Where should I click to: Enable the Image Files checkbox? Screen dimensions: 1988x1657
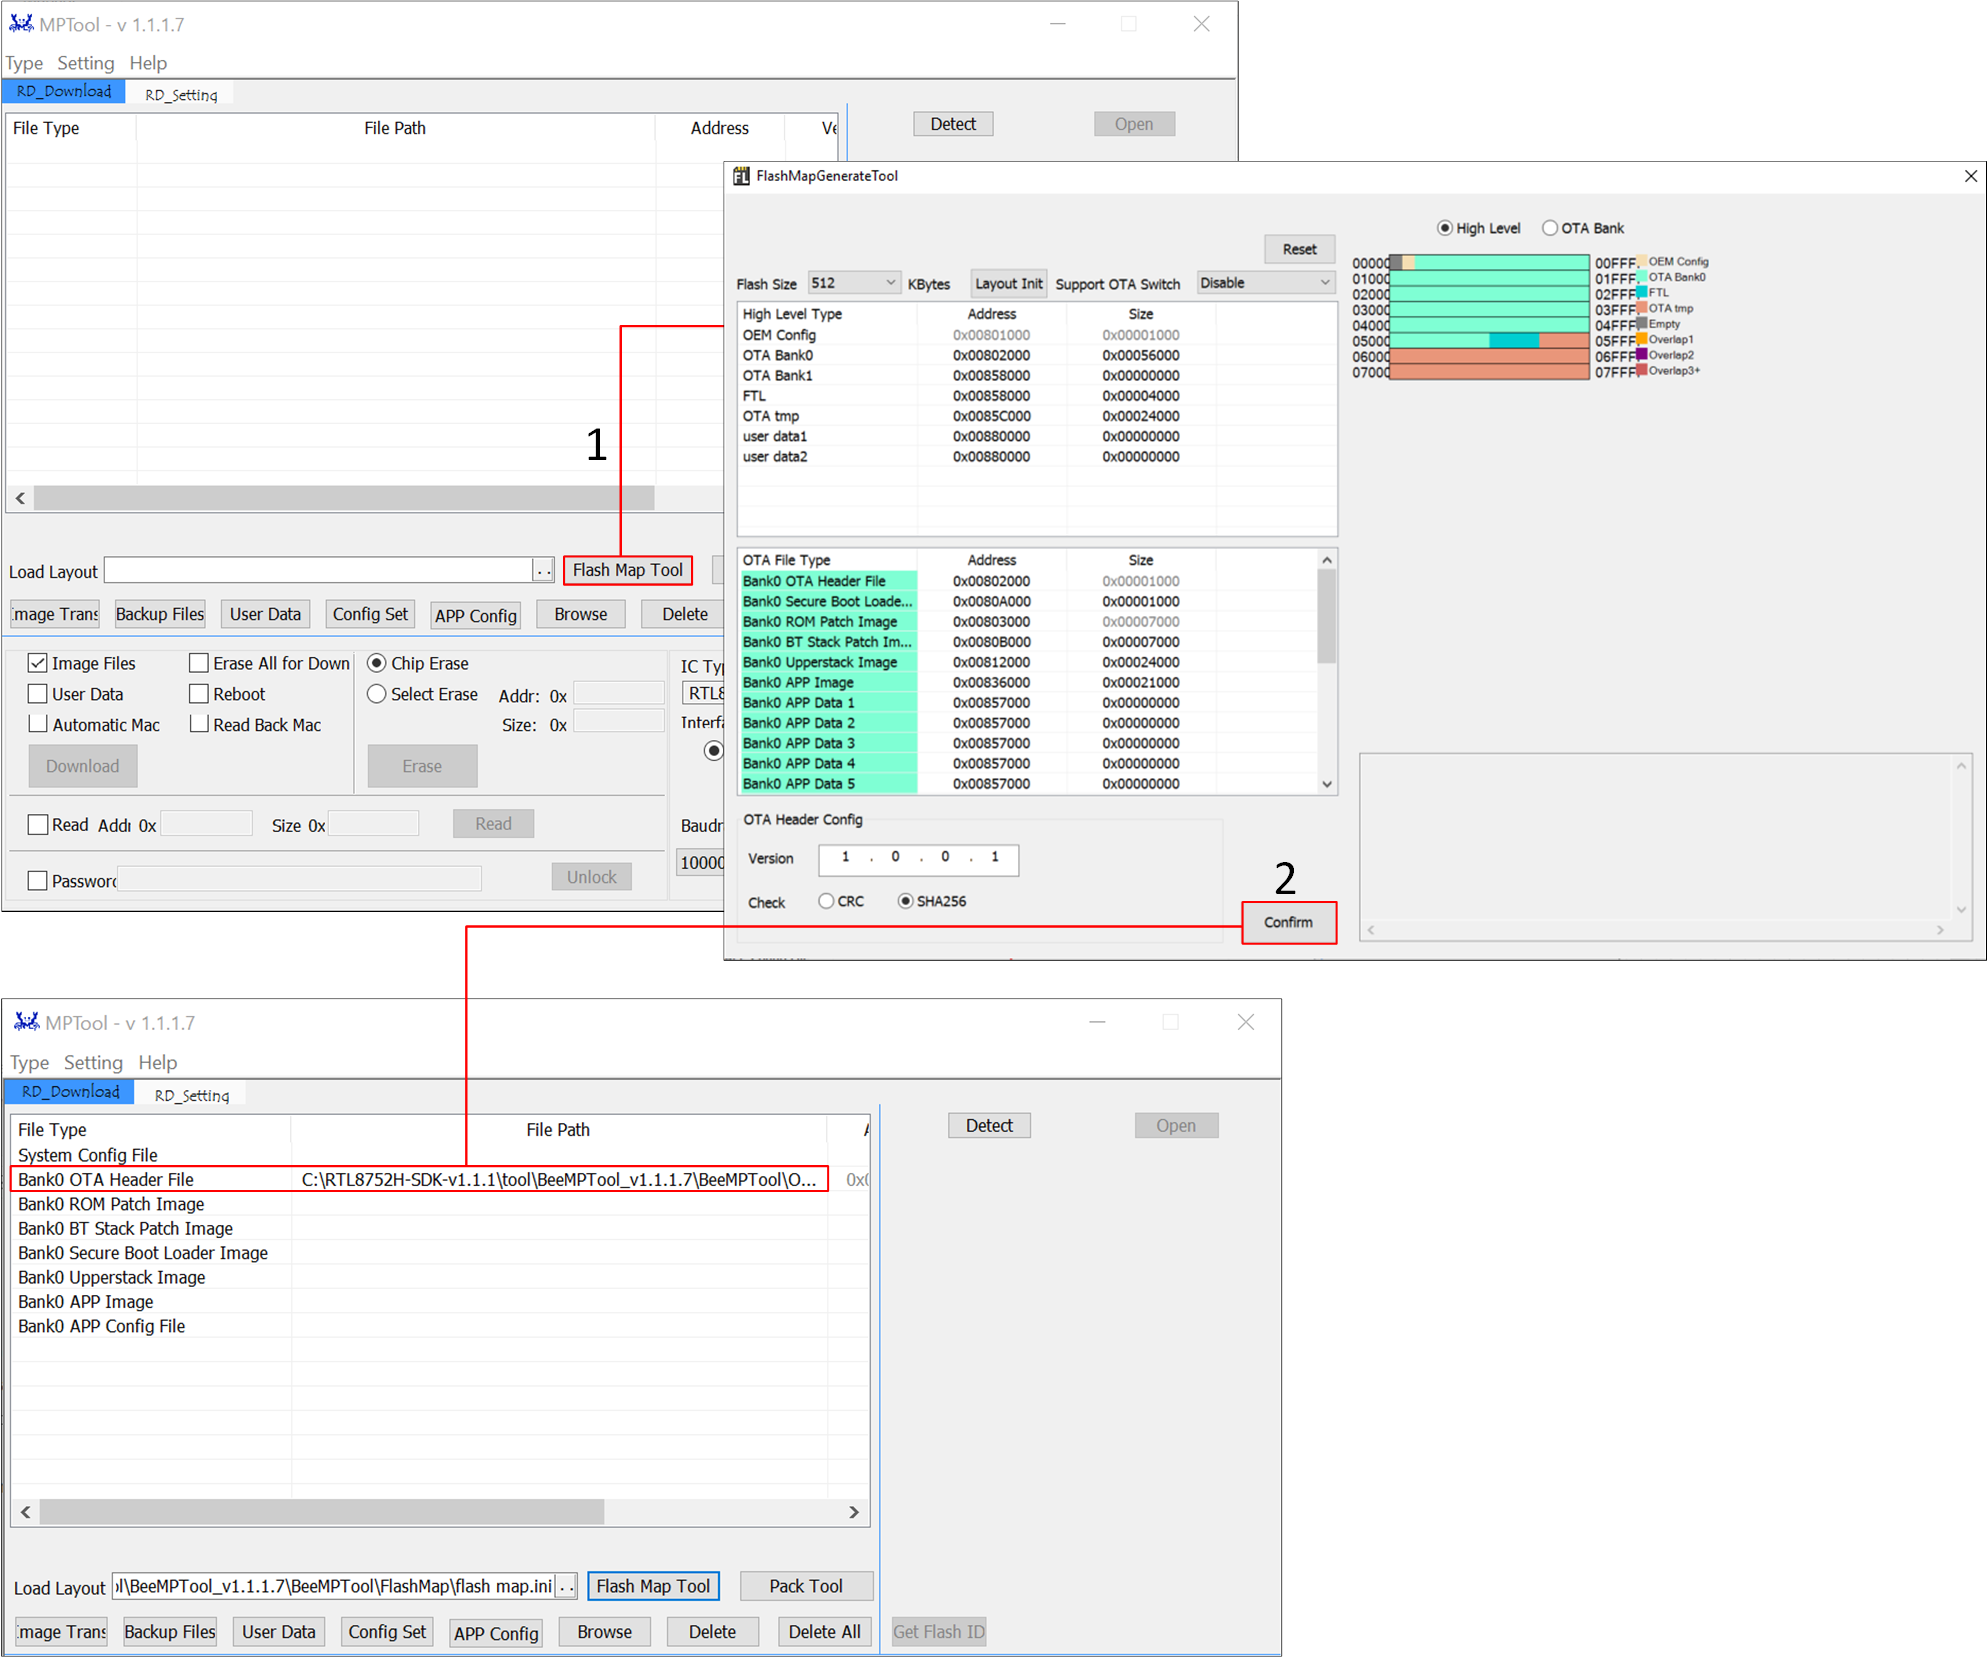click(38, 663)
